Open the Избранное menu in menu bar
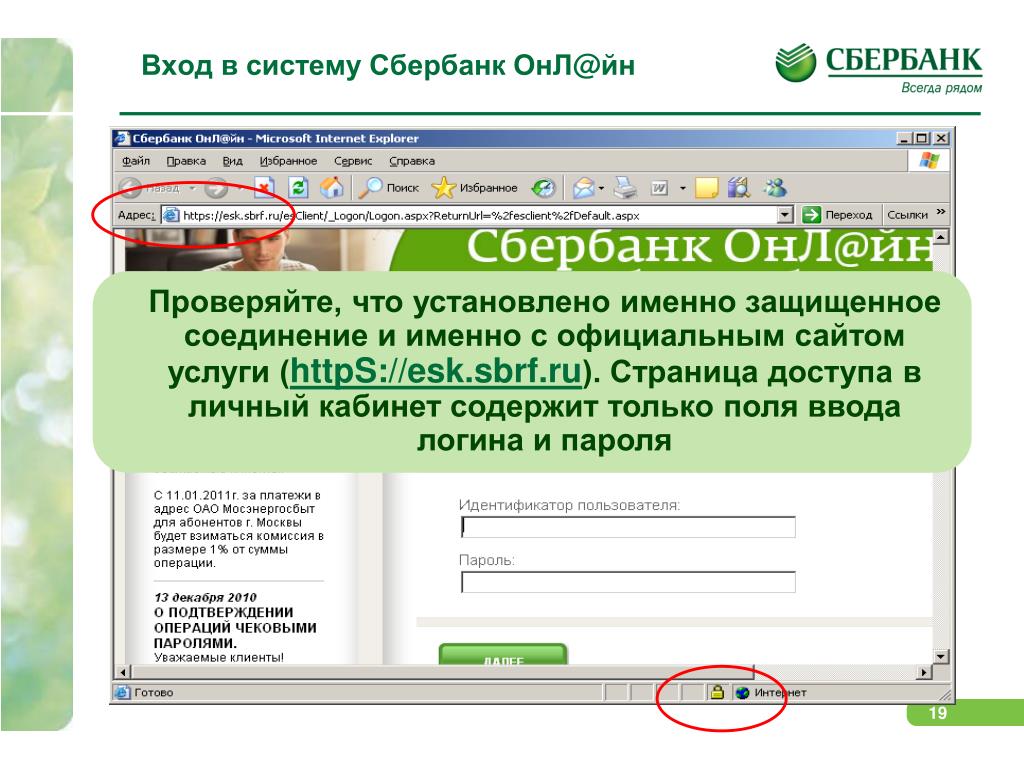This screenshot has width=1024, height=768. click(x=288, y=161)
